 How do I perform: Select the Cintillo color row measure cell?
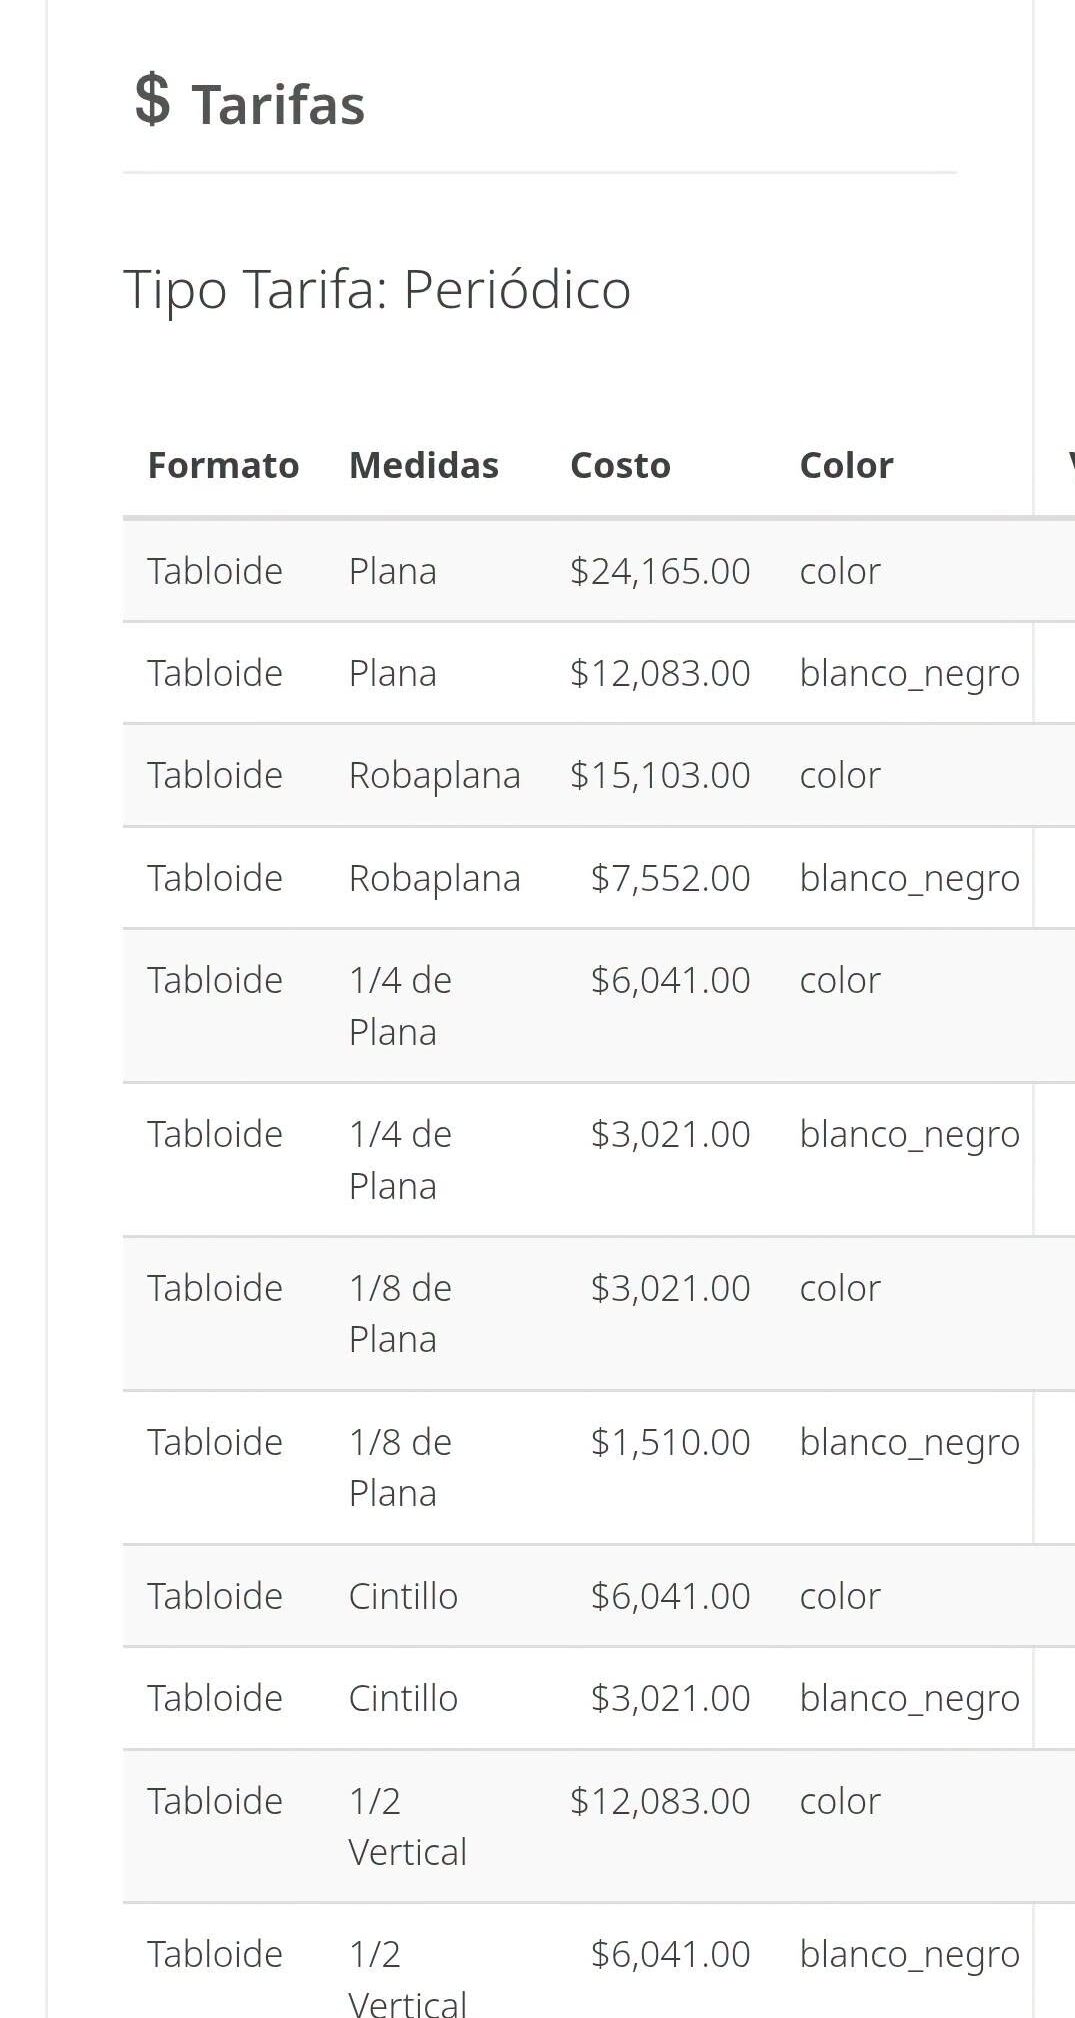point(403,1596)
